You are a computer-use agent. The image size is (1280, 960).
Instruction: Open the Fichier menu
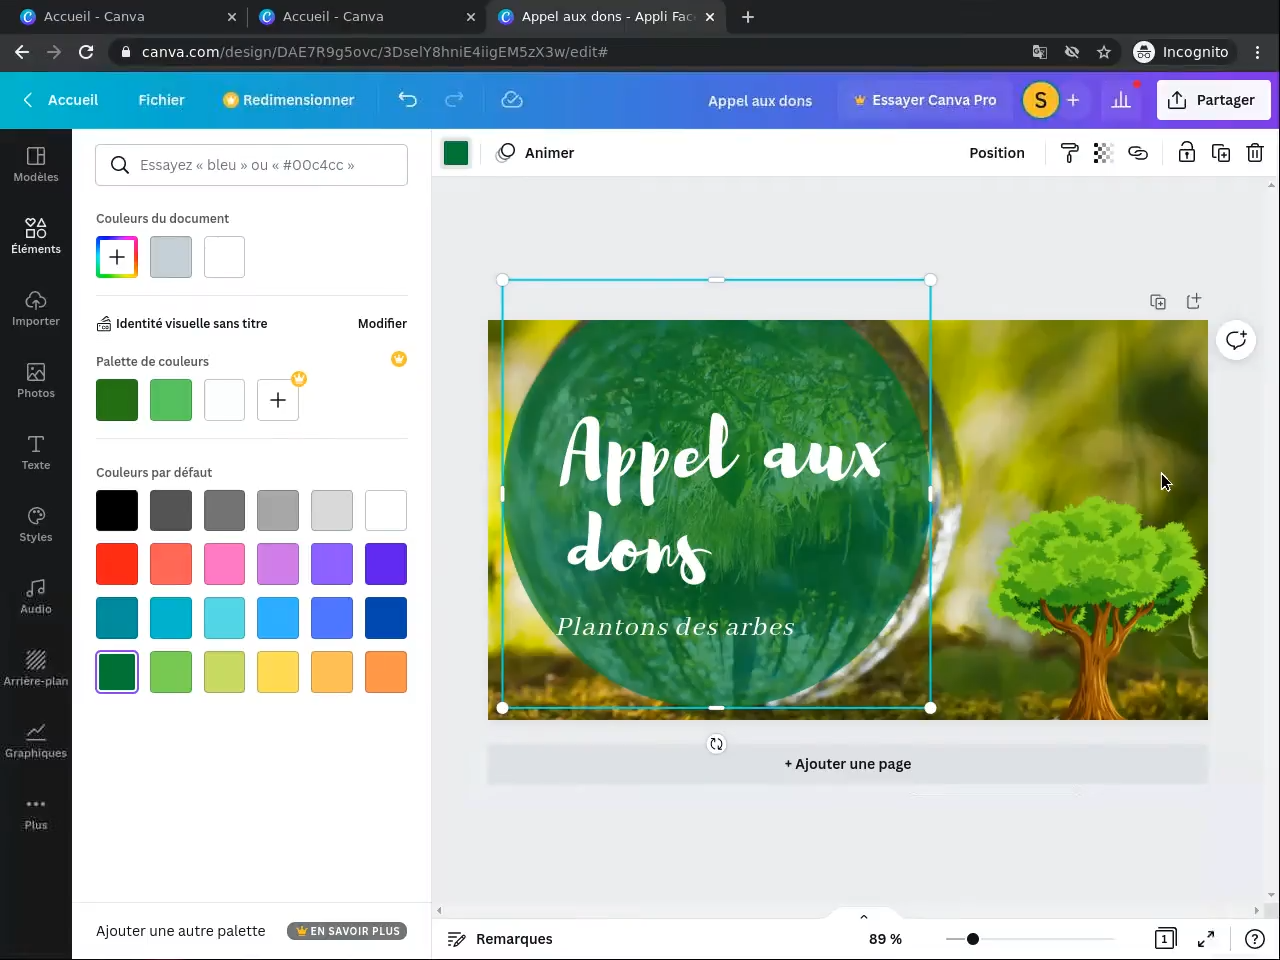point(161,100)
